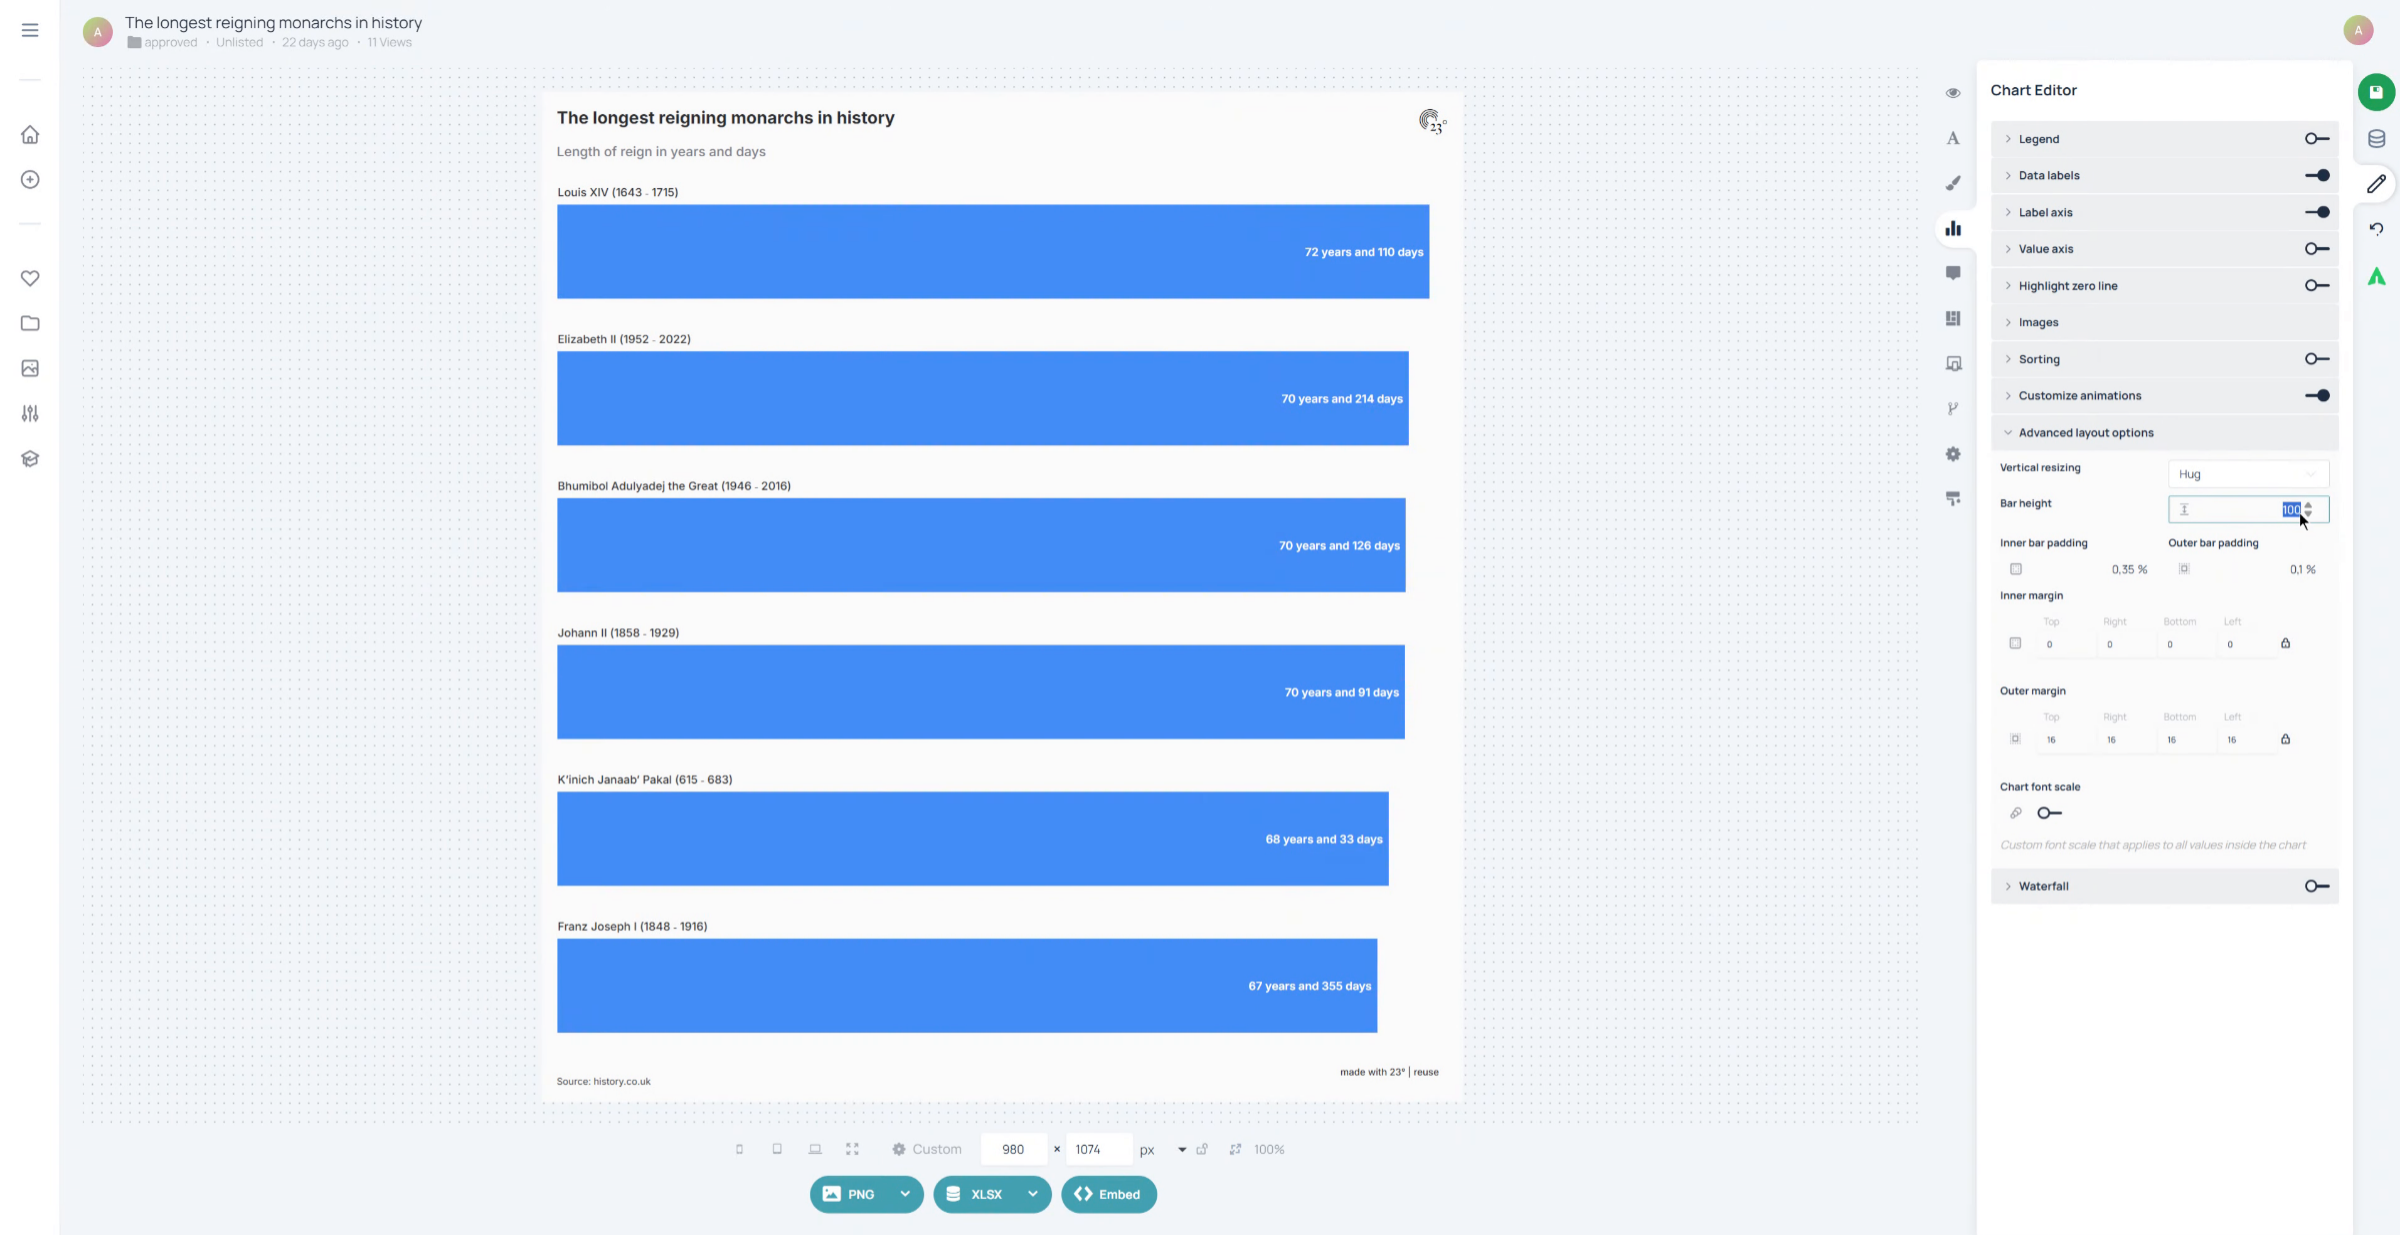Click the Embed button

[1108, 1194]
